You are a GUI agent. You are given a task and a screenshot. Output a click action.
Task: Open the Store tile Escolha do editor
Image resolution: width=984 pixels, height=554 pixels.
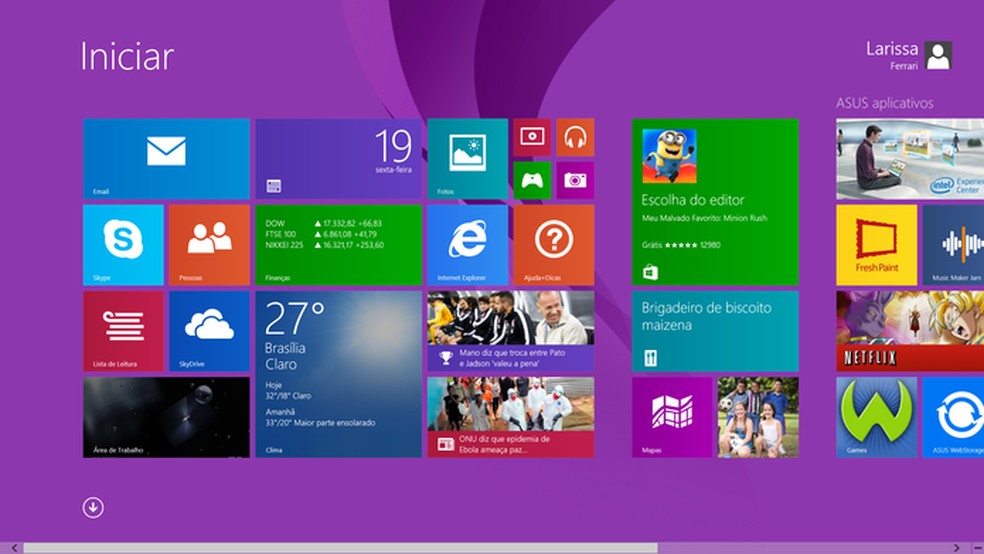click(715, 202)
